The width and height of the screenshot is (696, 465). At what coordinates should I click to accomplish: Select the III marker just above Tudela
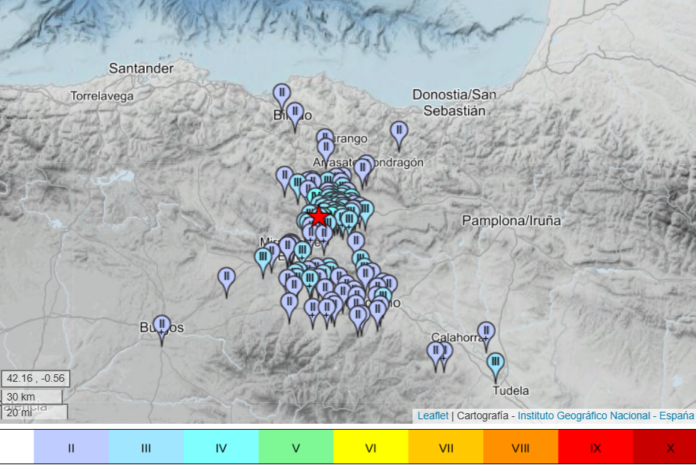coord(495,368)
